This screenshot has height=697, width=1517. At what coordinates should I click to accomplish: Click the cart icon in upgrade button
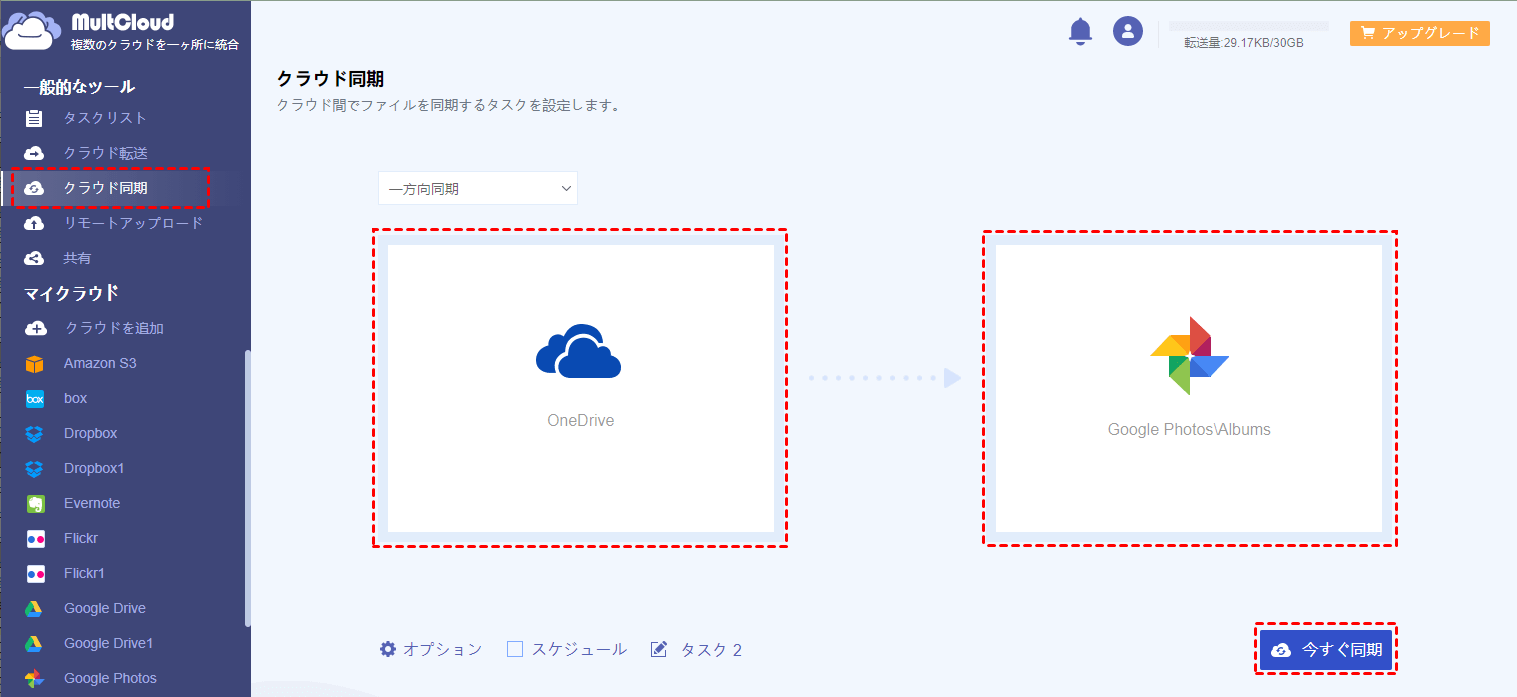click(x=1366, y=33)
